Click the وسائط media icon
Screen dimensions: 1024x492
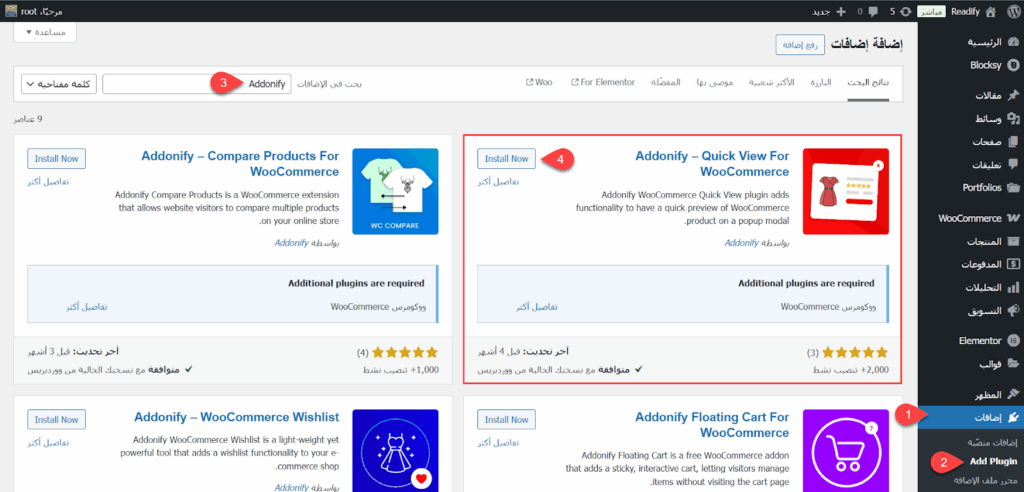[x=1013, y=119]
